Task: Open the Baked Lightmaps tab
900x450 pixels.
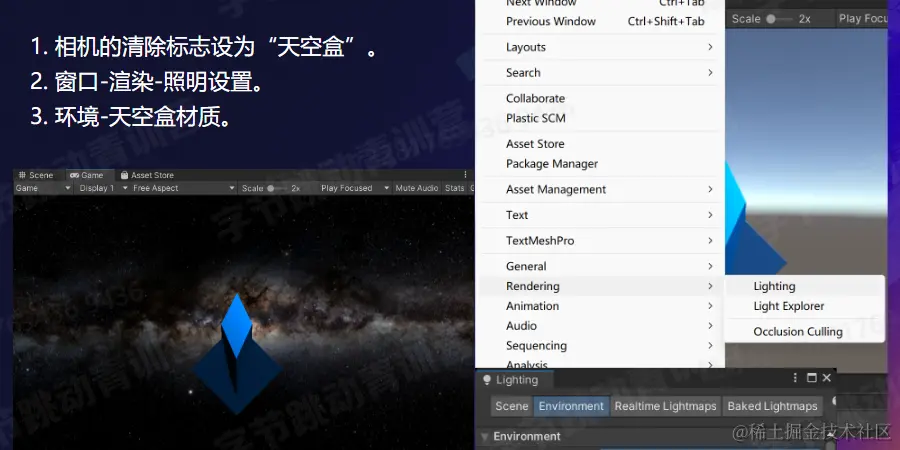Action: pyautogui.click(x=772, y=406)
